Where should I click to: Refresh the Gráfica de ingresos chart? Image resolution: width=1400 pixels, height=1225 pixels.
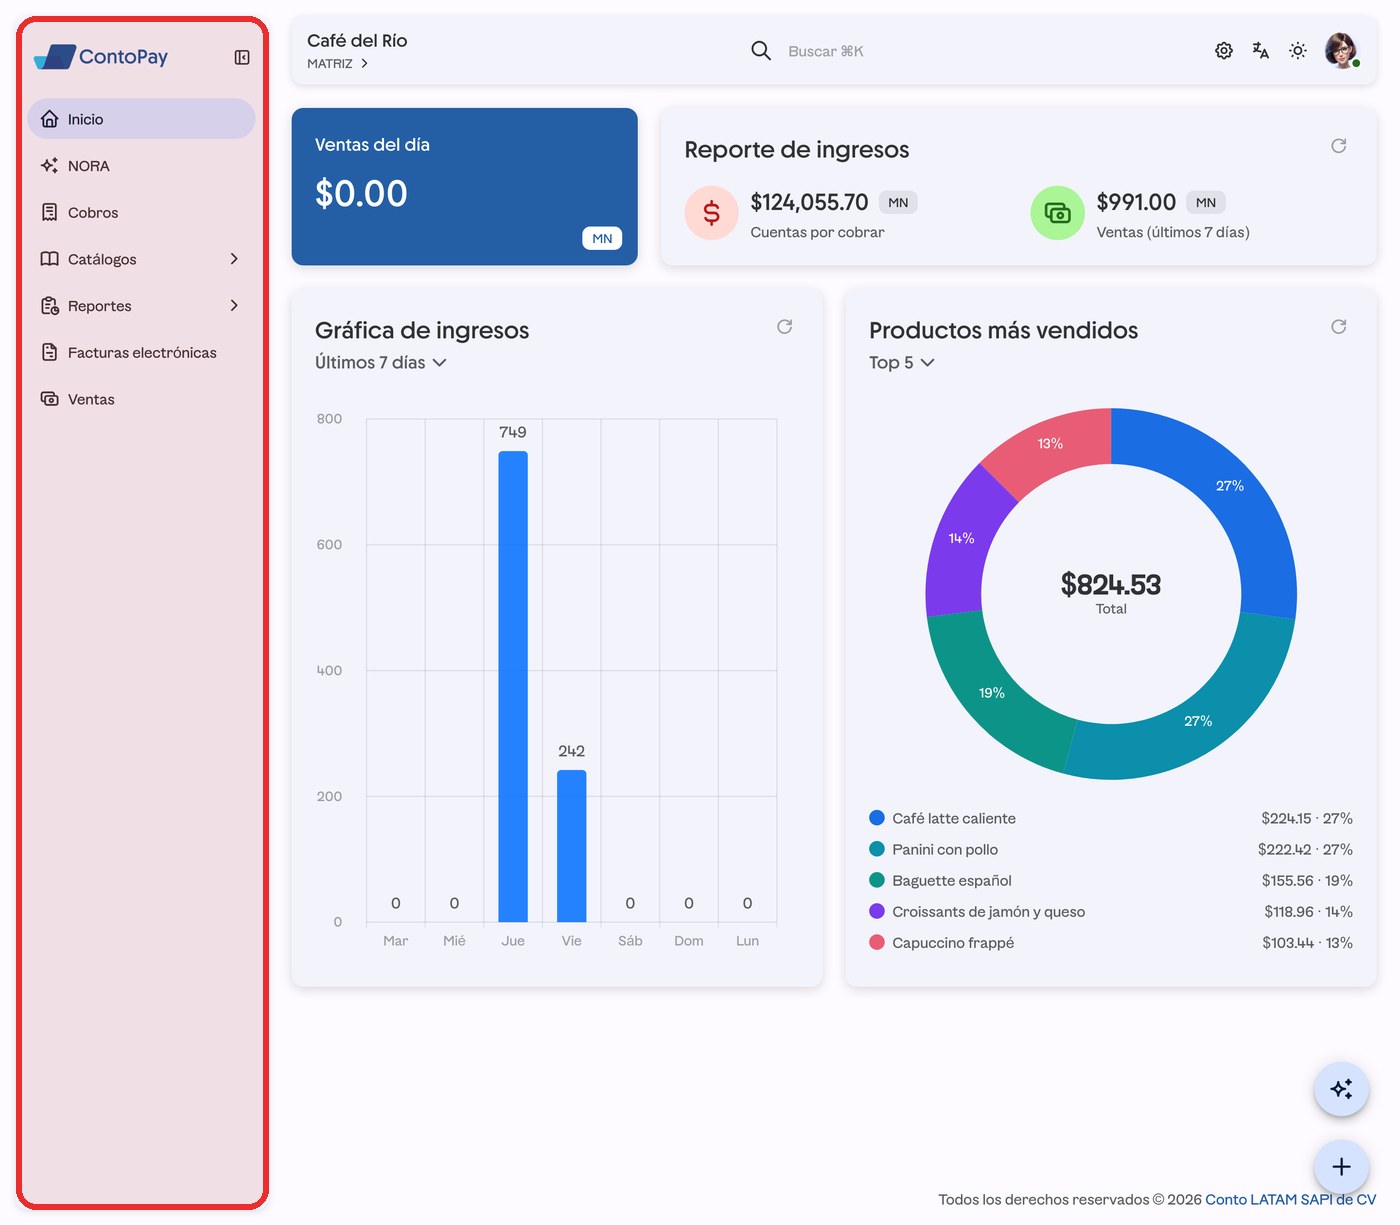coord(785,327)
